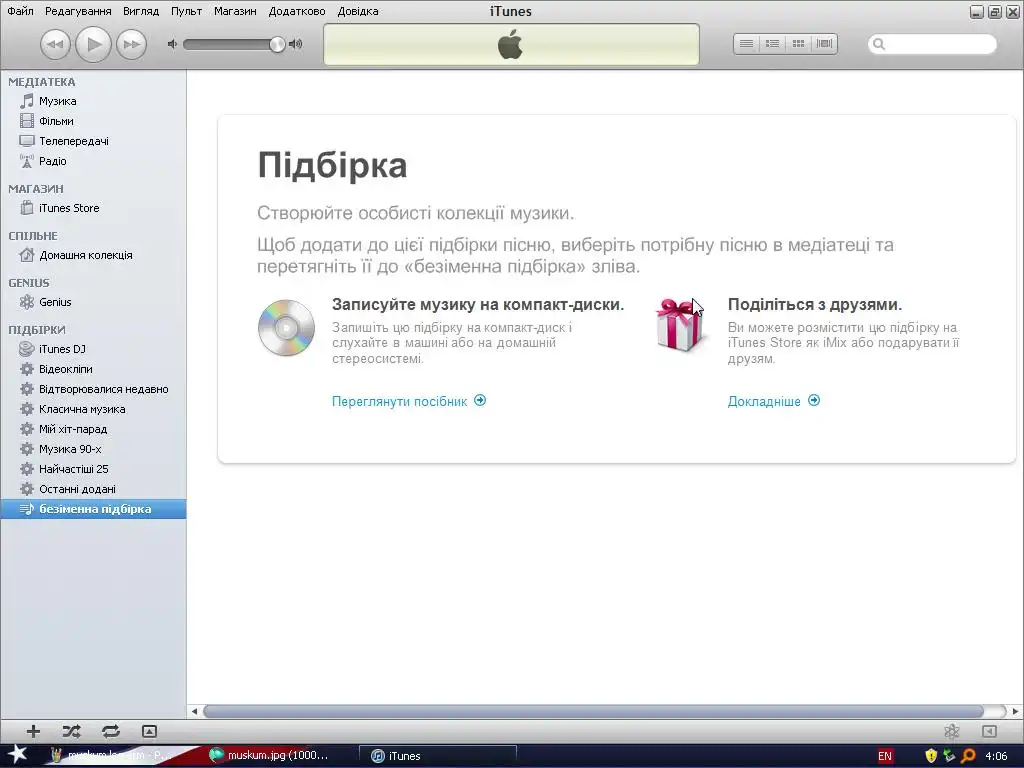Click the МЕДІАТЕКА section header

pos(42,82)
